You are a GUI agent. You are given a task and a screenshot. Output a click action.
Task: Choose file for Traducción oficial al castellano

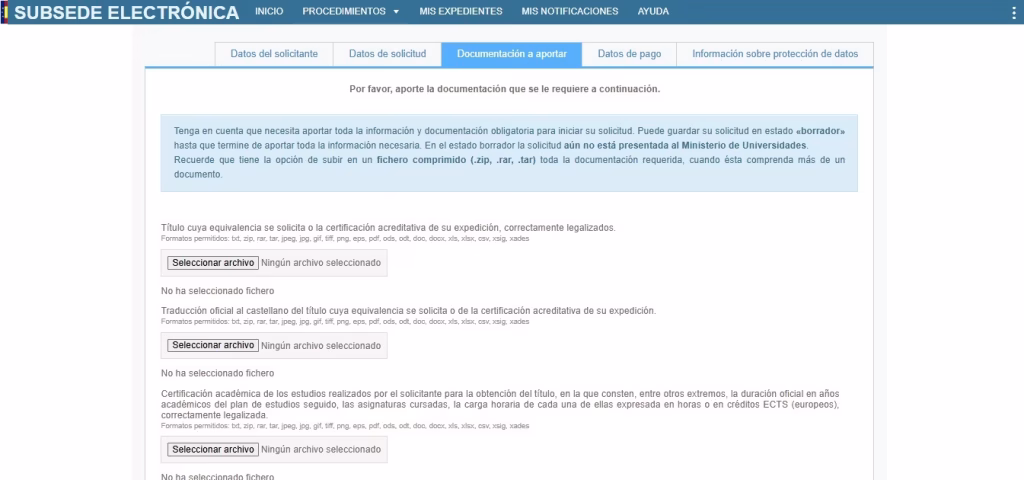tap(213, 345)
